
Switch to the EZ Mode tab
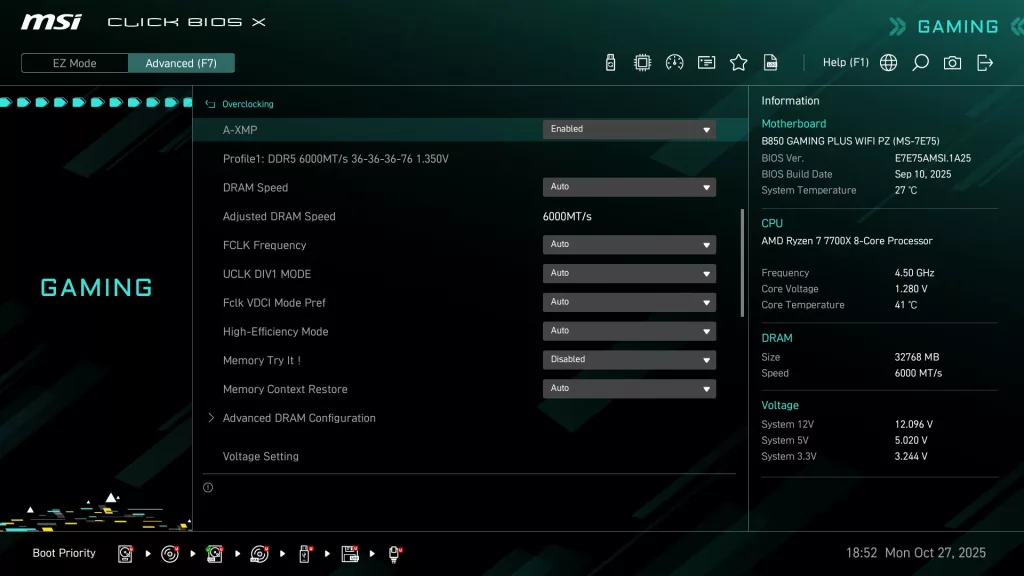click(73, 62)
